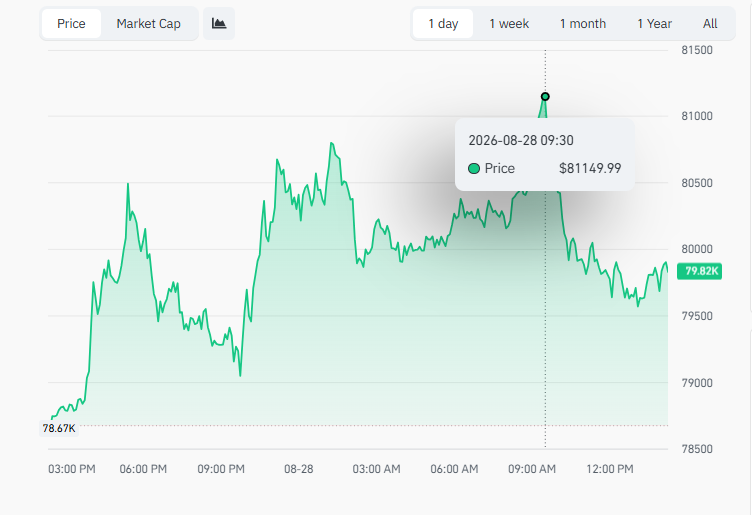The image size is (752, 515).
Task: Click the 08-28 date axis label
Action: pyautogui.click(x=298, y=469)
